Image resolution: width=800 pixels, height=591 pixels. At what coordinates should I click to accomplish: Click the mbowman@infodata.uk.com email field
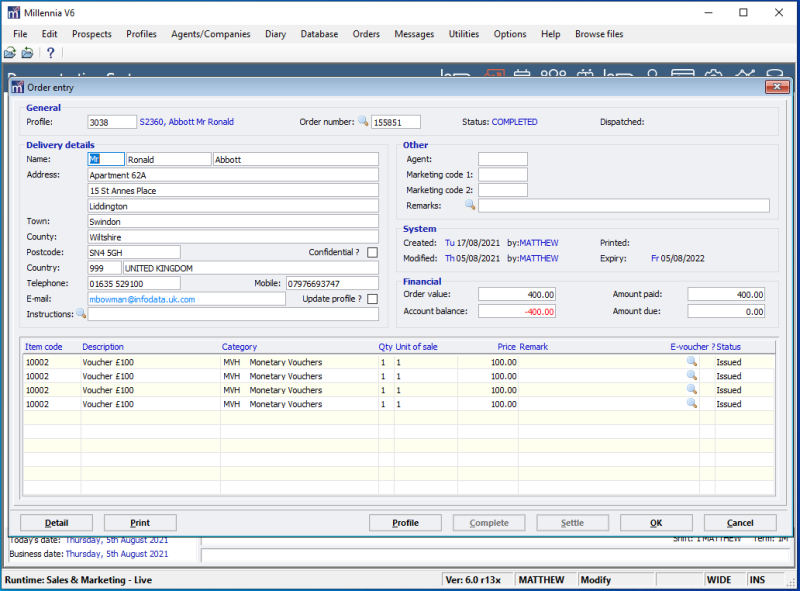pyautogui.click(x=185, y=299)
